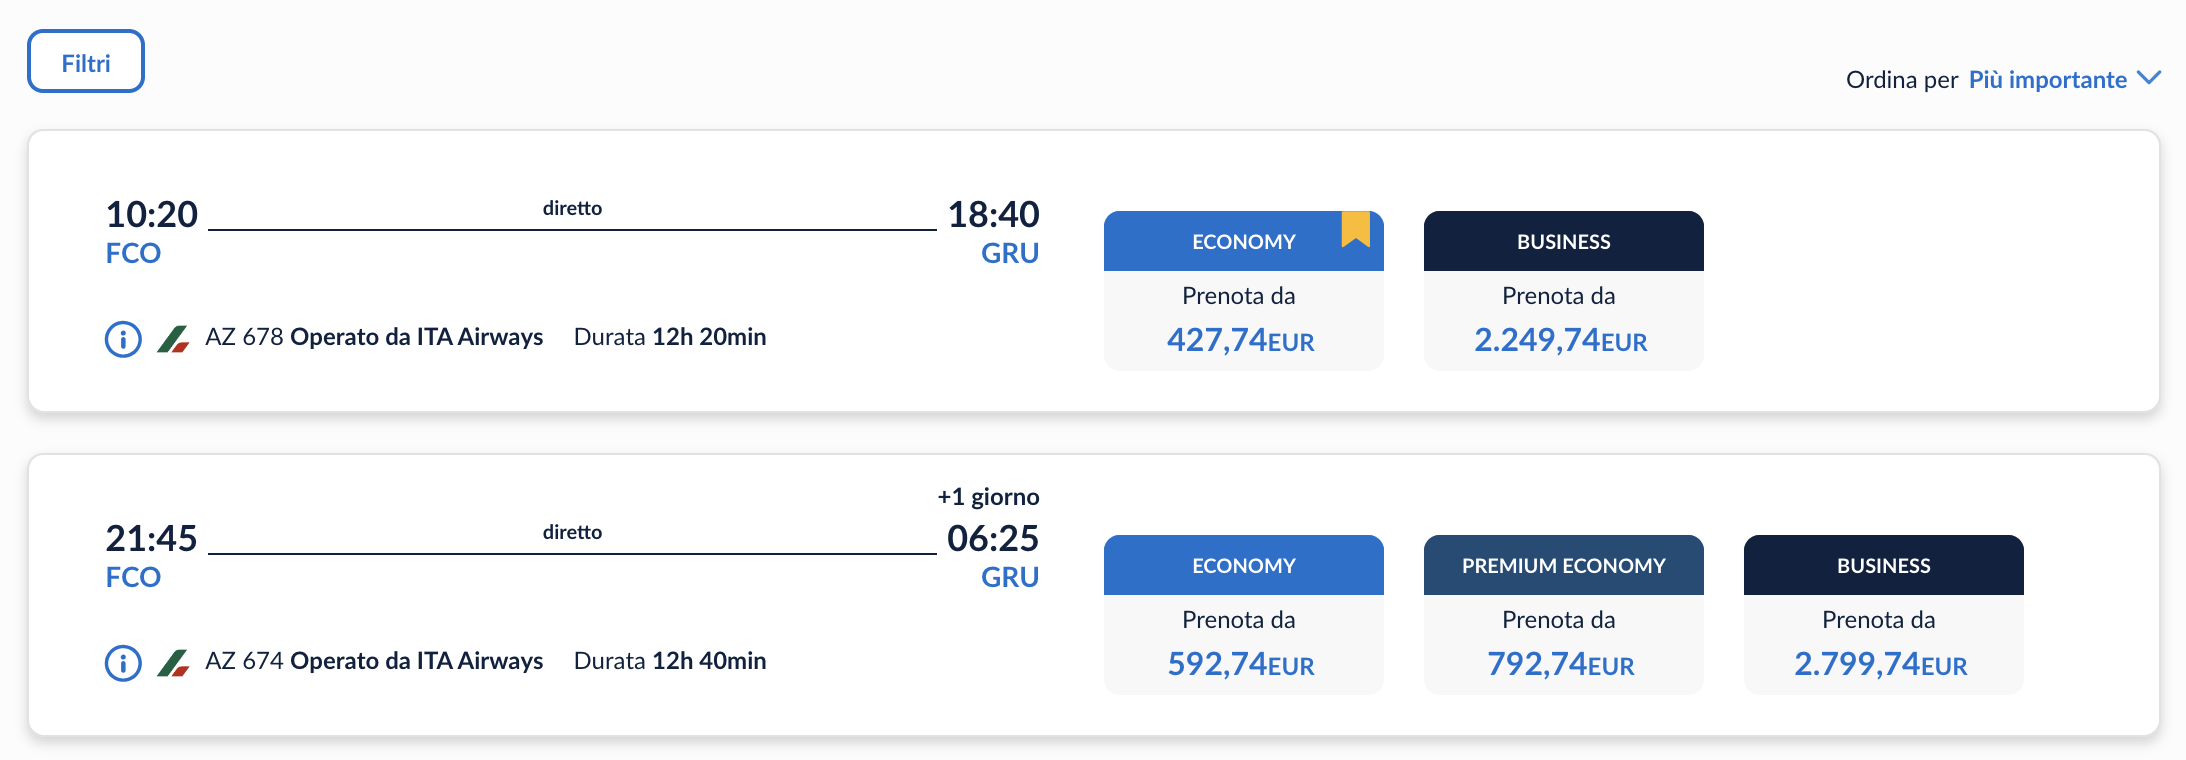Choose Business fare 2.249,74 EUR
Screen dimensions: 2186x760
(x=1561, y=340)
